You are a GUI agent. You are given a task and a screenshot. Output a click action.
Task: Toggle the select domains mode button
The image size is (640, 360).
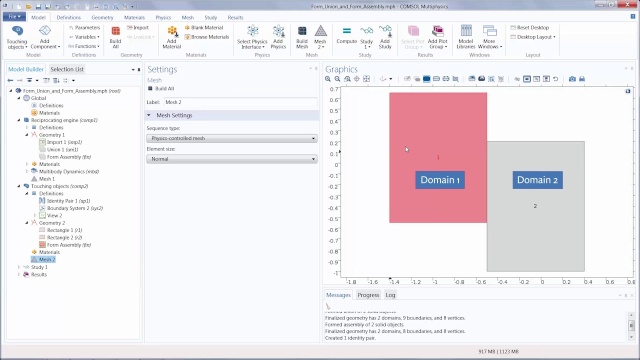pyautogui.click(x=427, y=79)
